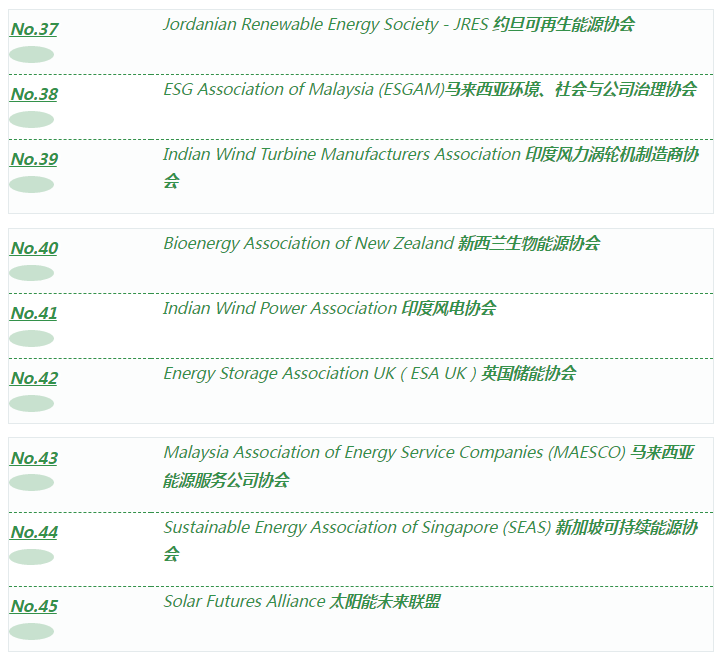Viewport: 723px width, 663px height.
Task: Open the No.42 ranking link
Action: pos(34,378)
